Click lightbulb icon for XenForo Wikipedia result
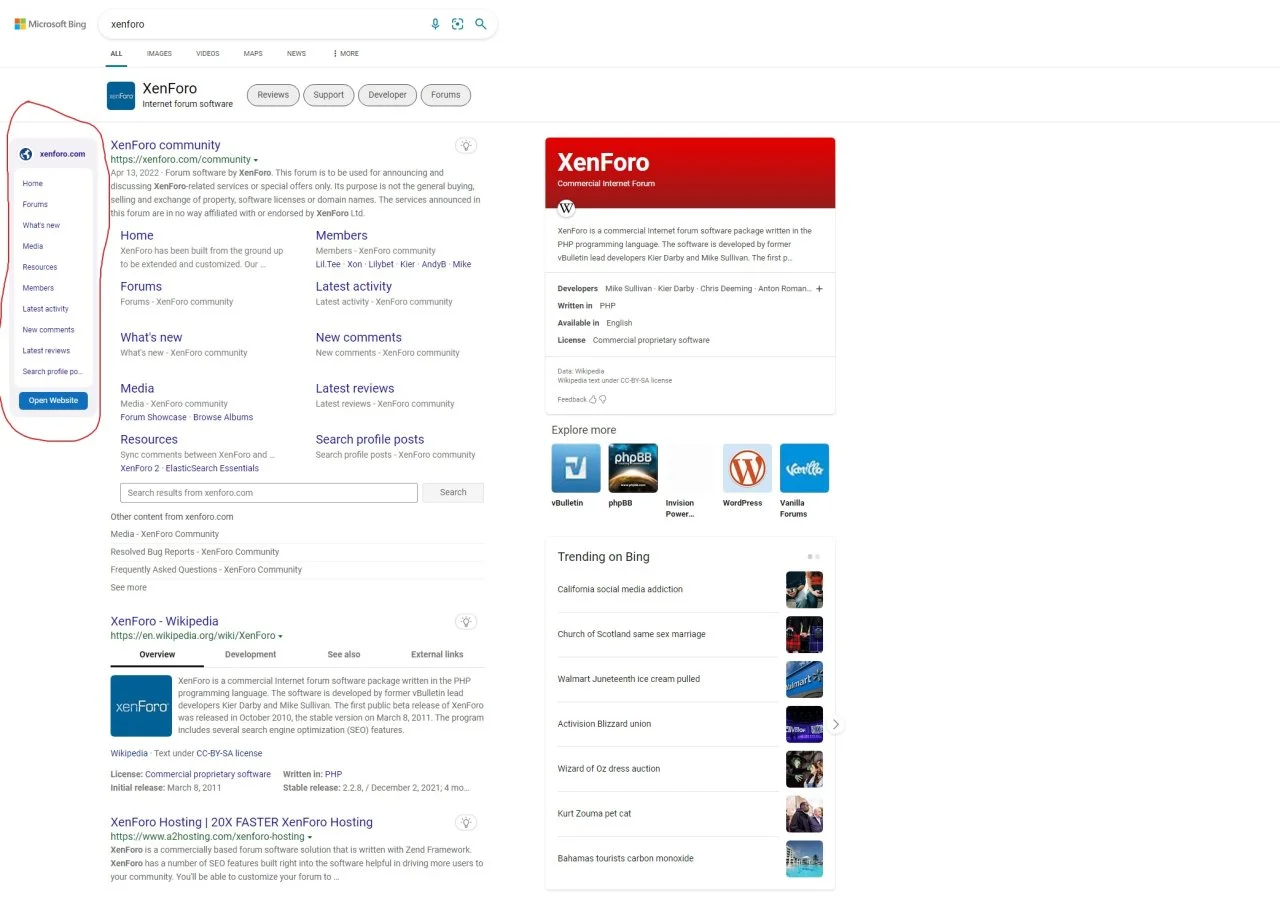The height and width of the screenshot is (897, 1280). click(466, 621)
